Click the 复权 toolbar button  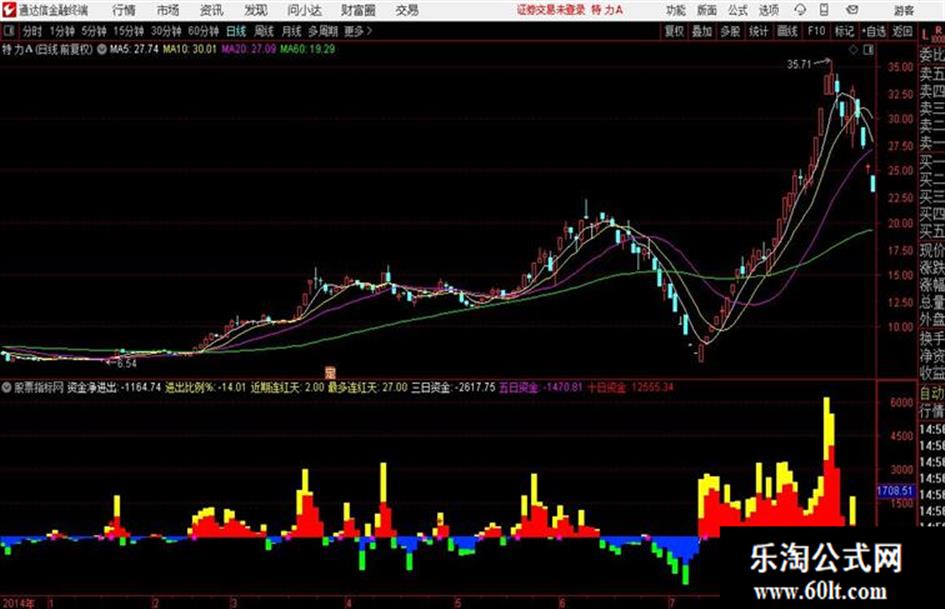coord(674,31)
